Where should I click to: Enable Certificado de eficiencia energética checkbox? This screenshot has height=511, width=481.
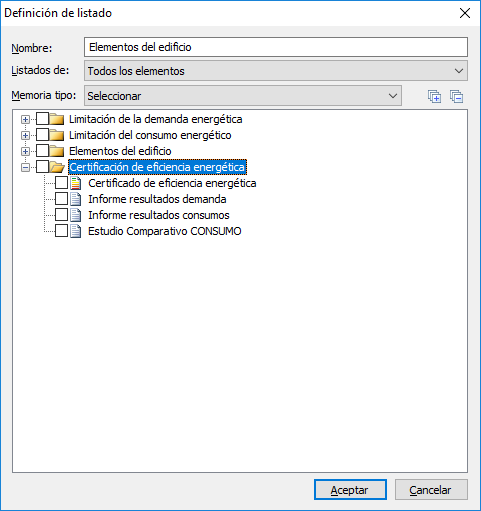[x=62, y=183]
